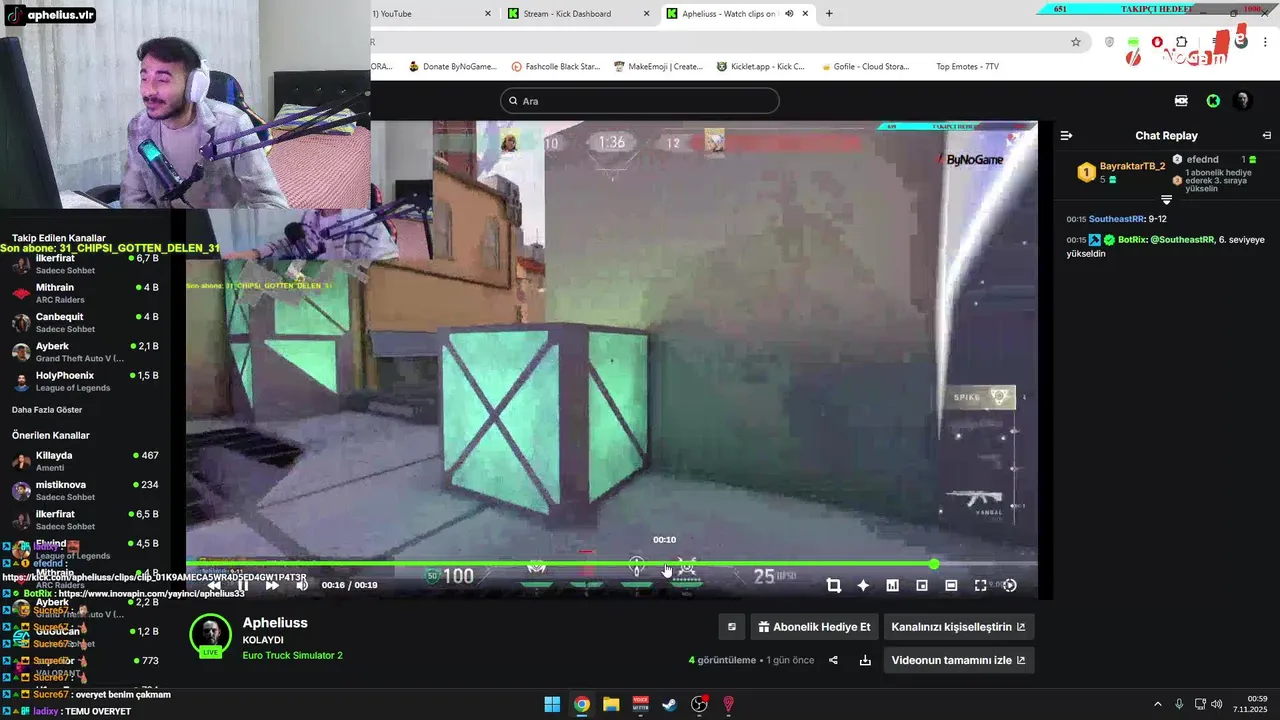Share the clip with share icon

pyautogui.click(x=833, y=660)
